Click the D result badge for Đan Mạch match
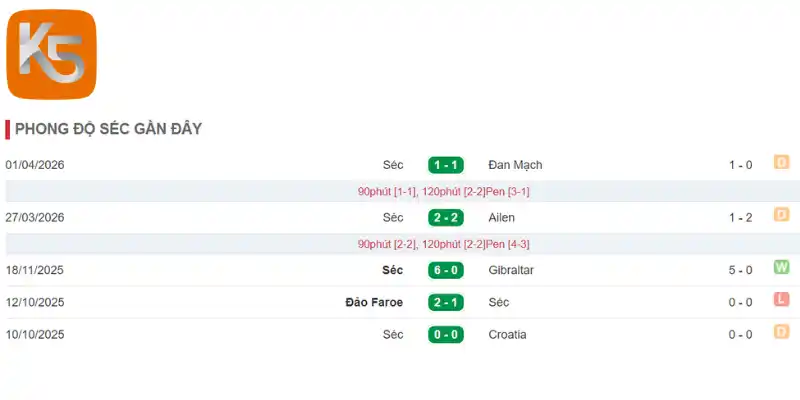The image size is (800, 400). pyautogui.click(x=781, y=162)
